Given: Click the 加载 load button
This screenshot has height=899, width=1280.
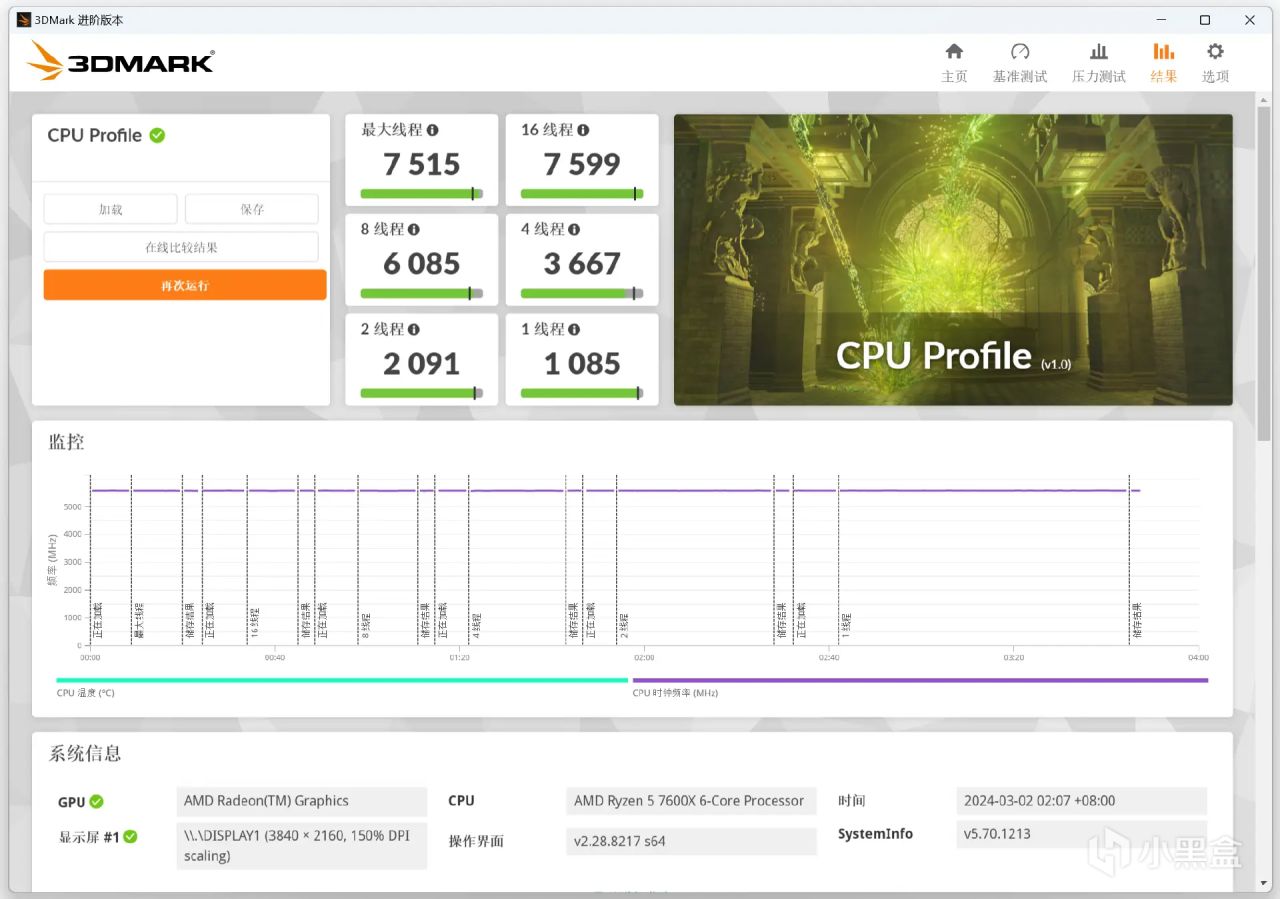Looking at the screenshot, I should coord(110,209).
